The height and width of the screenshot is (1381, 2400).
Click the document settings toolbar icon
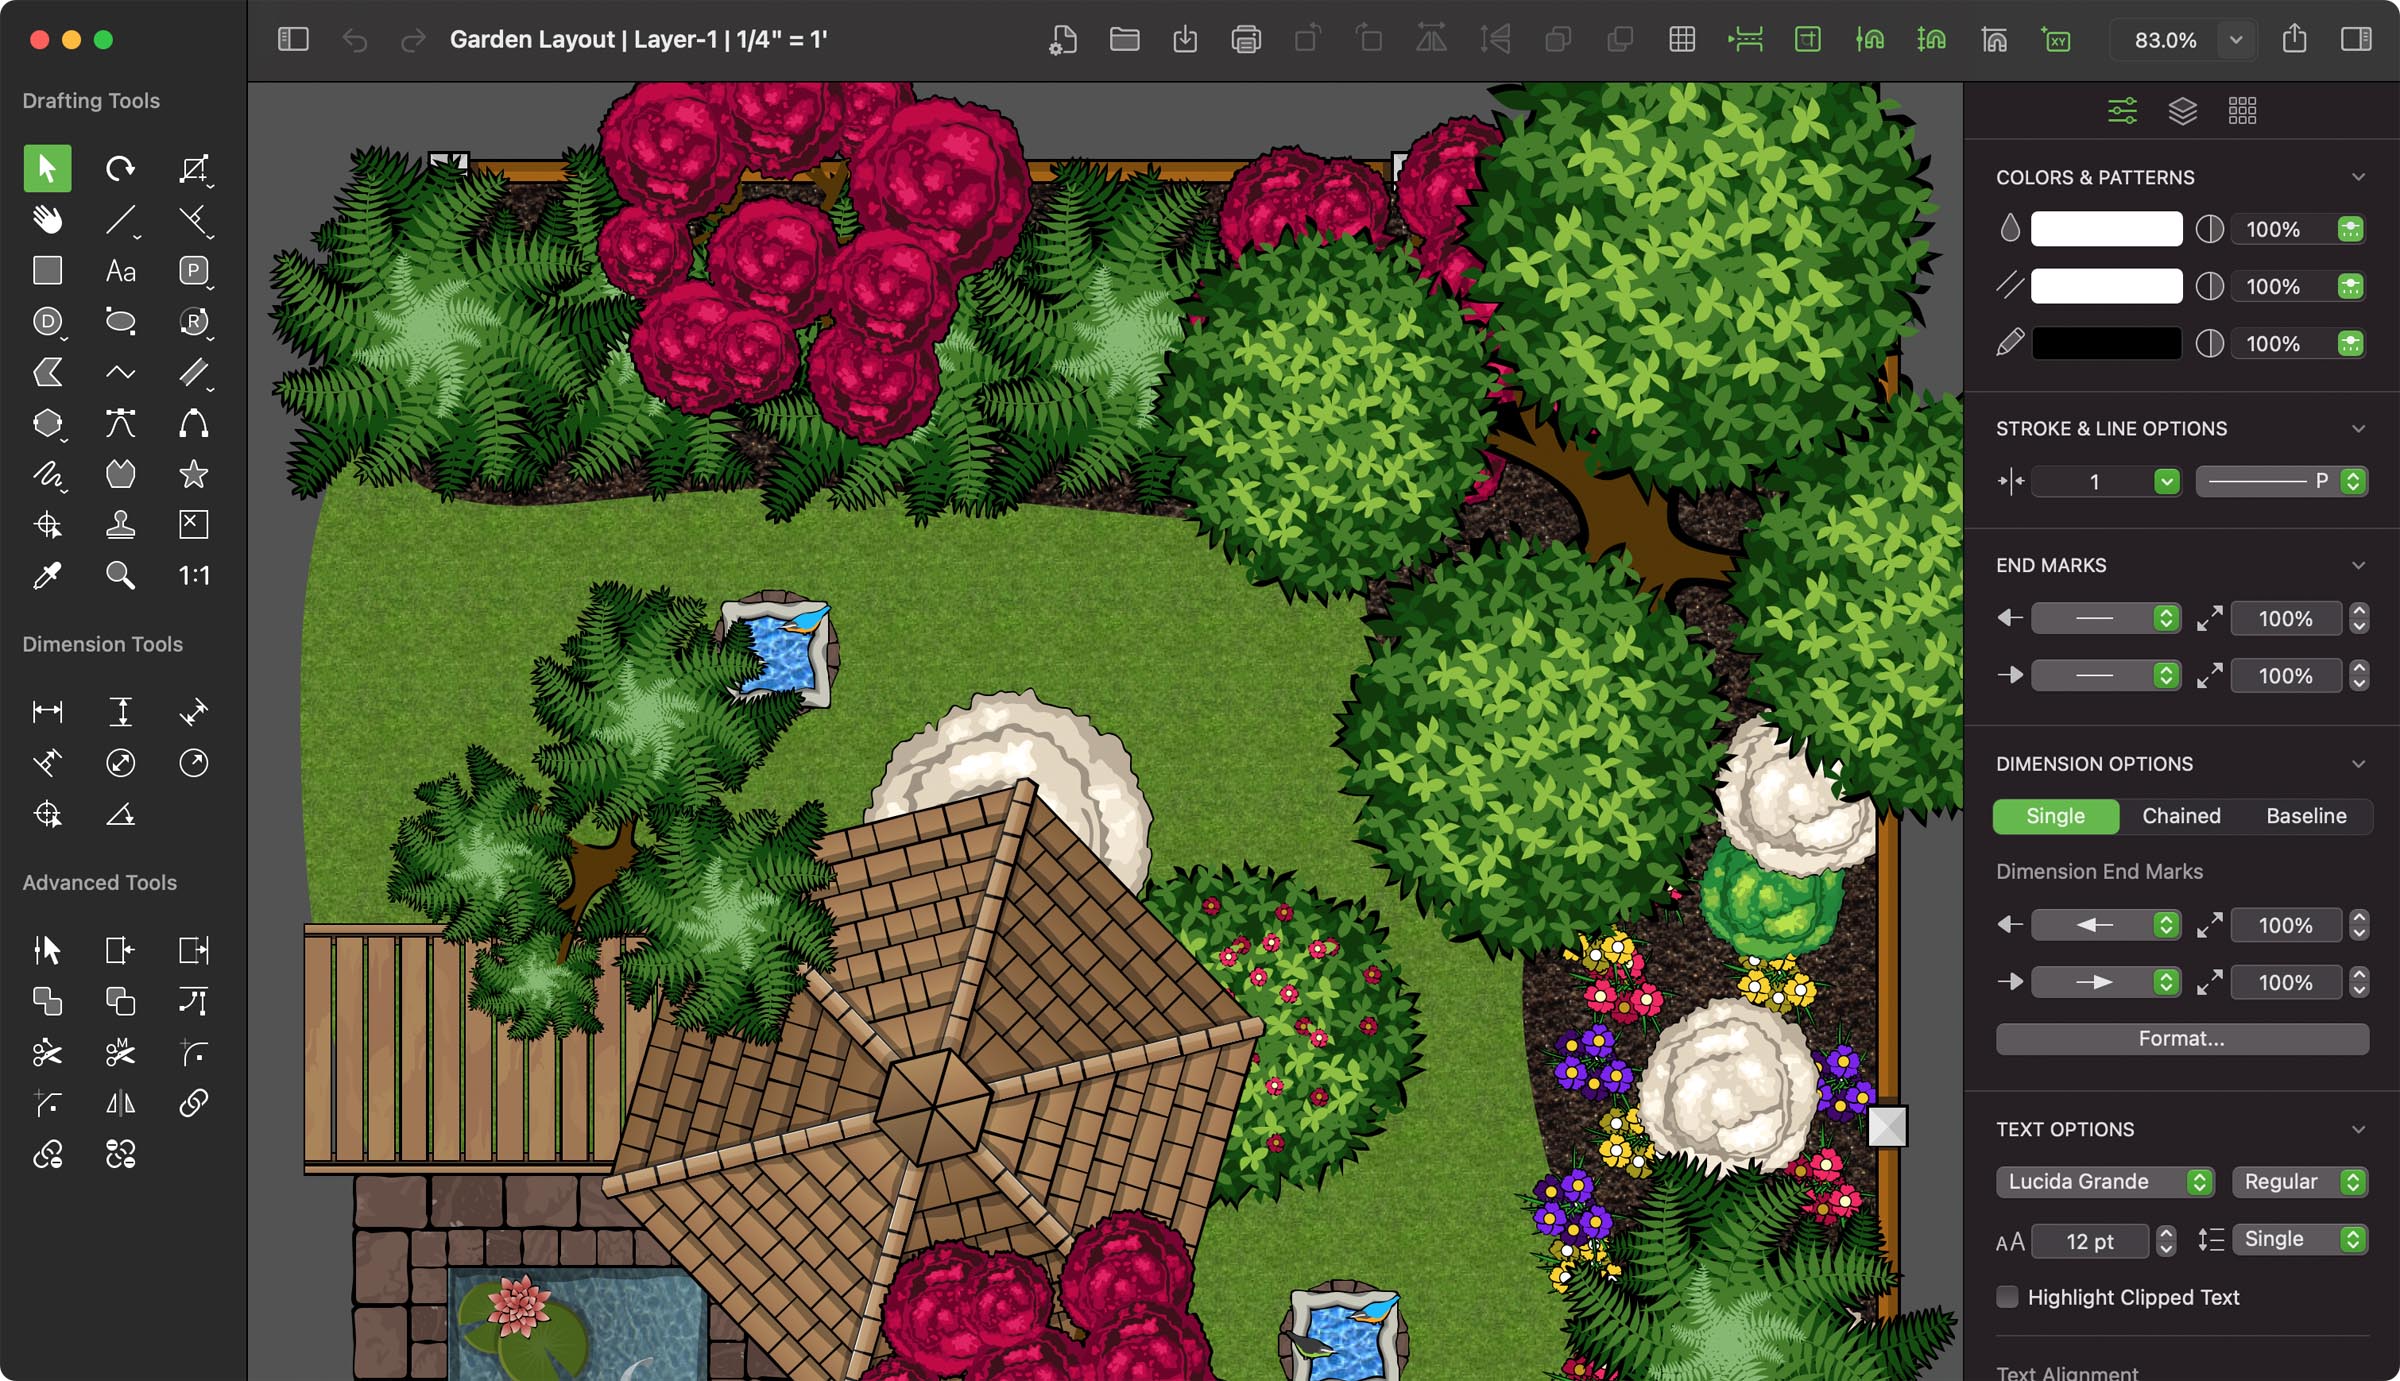[x=1062, y=40]
